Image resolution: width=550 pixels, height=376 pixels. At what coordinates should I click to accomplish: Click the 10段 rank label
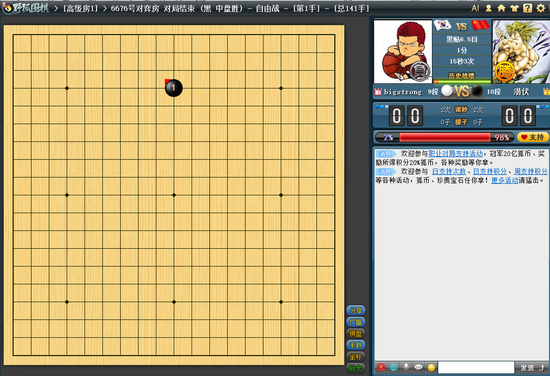(494, 92)
